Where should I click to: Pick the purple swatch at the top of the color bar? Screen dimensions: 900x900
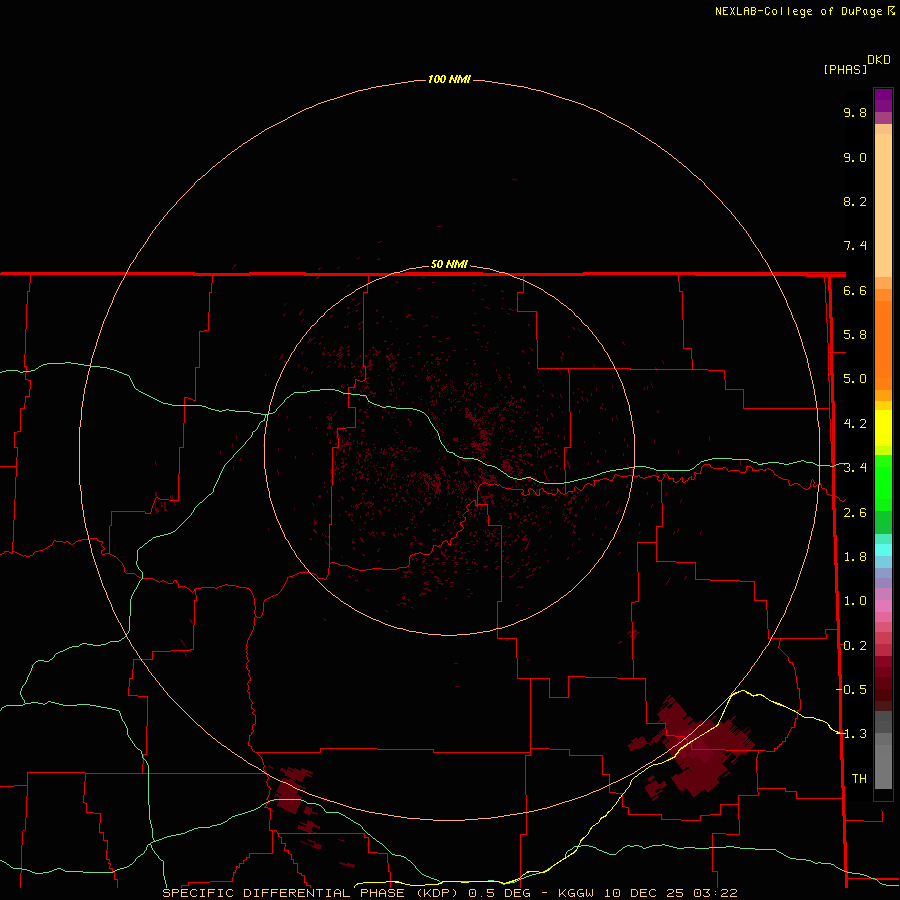click(x=883, y=100)
